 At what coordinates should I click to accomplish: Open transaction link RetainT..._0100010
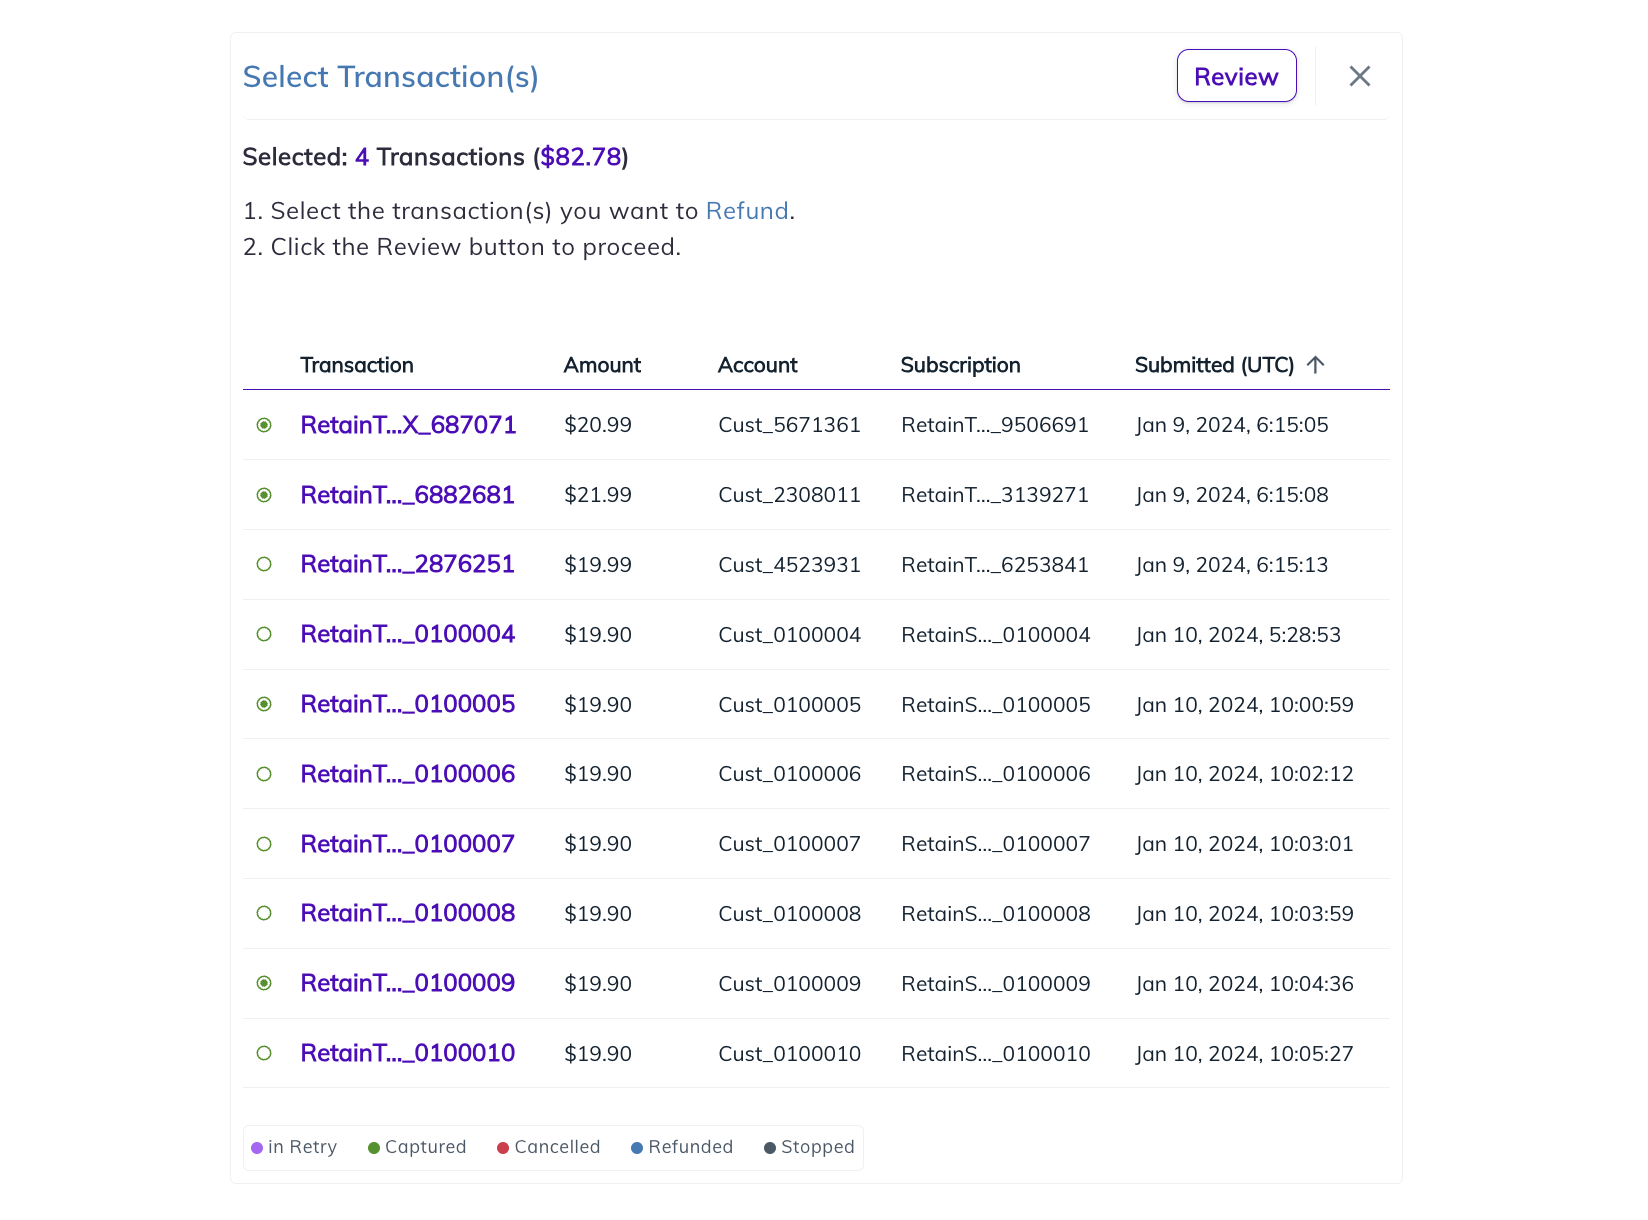pyautogui.click(x=407, y=1053)
